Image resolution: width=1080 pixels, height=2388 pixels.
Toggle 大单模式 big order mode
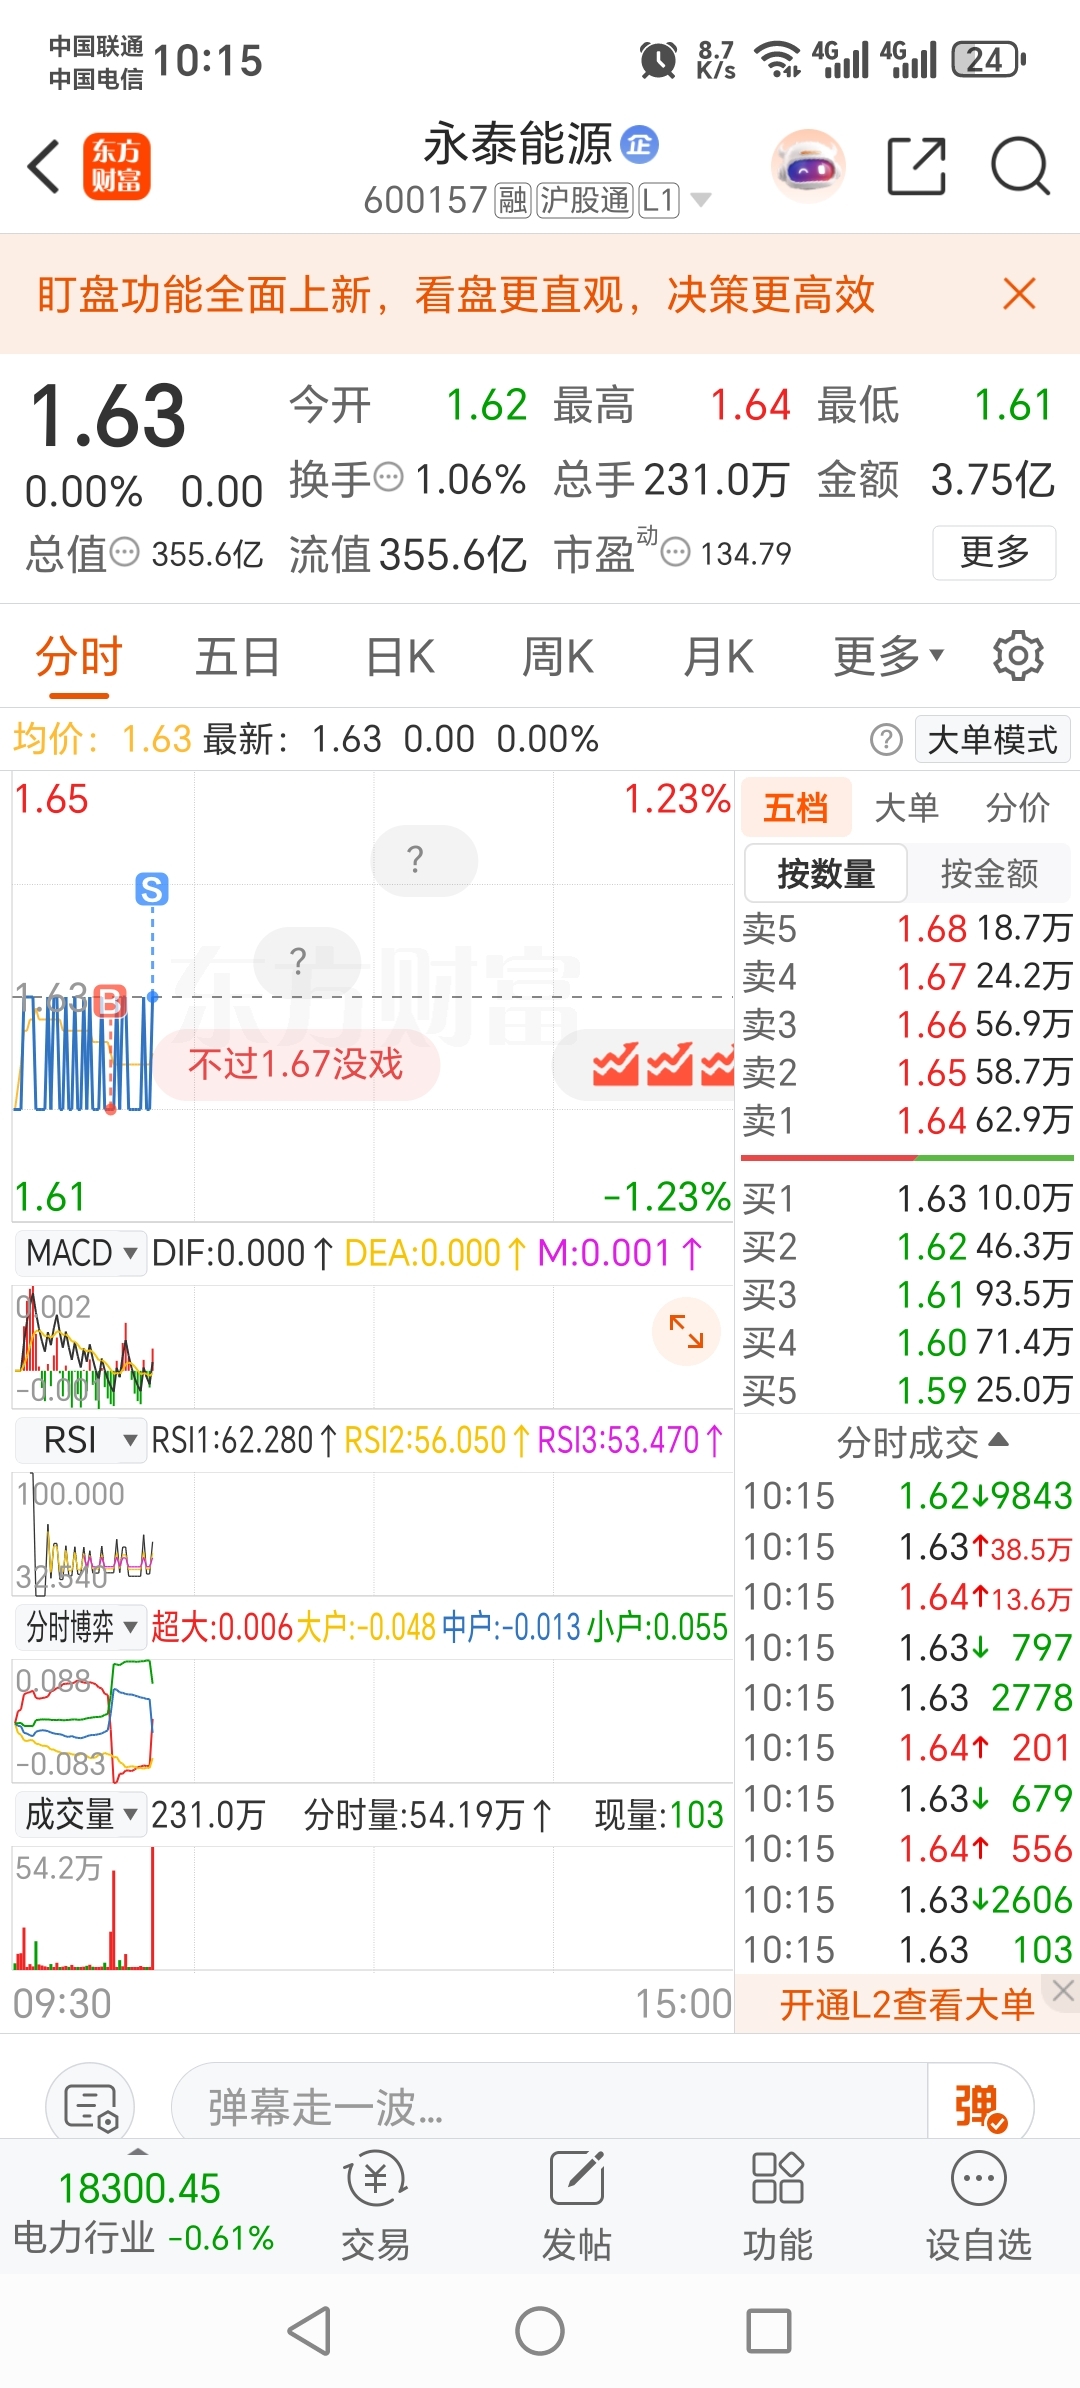coord(992,740)
